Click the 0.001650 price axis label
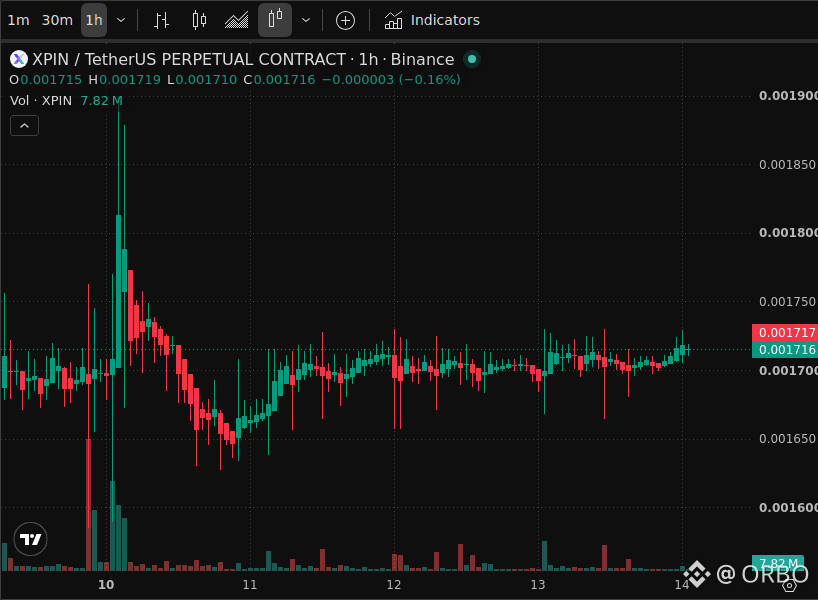 tap(787, 439)
